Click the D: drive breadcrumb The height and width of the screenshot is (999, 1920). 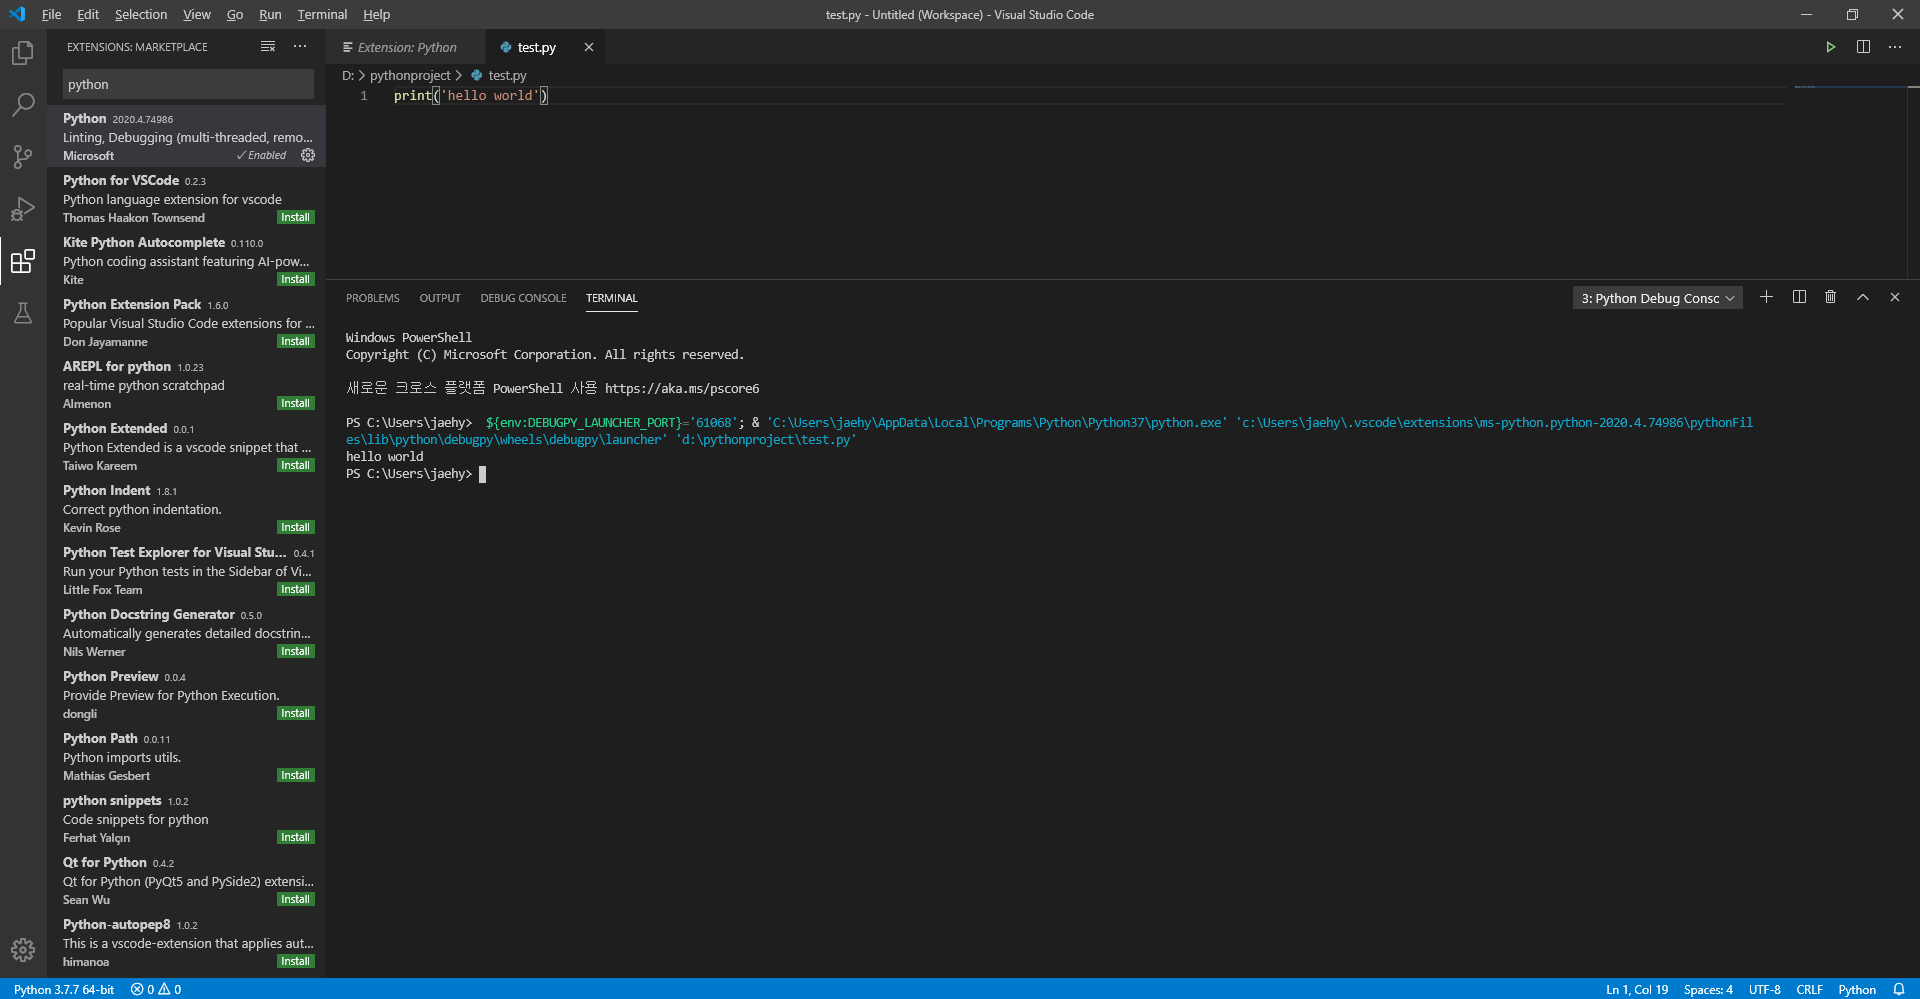[x=348, y=75]
